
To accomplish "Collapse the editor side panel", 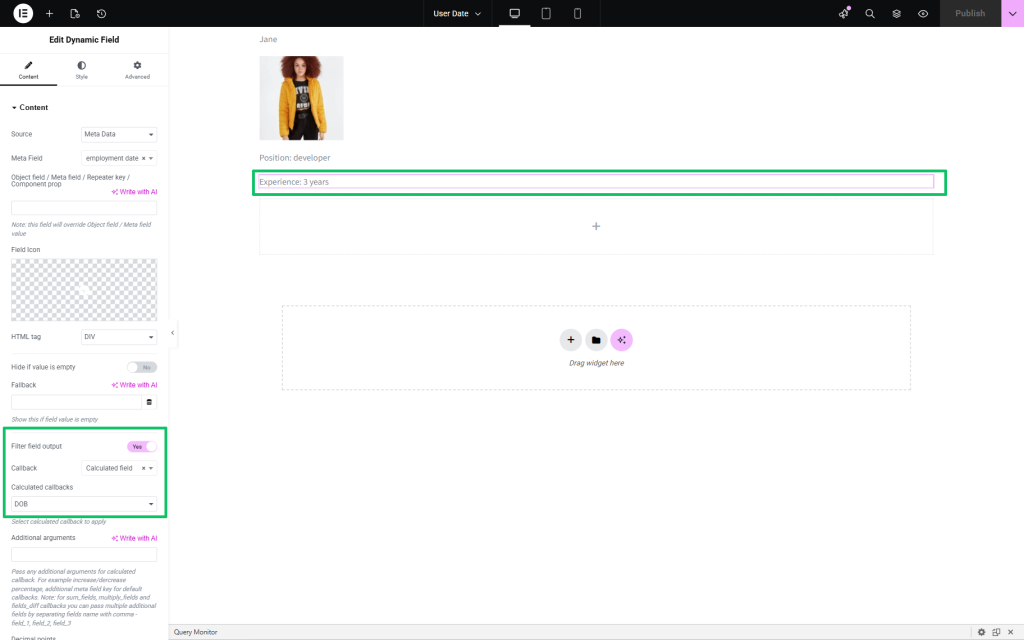I will (172, 333).
